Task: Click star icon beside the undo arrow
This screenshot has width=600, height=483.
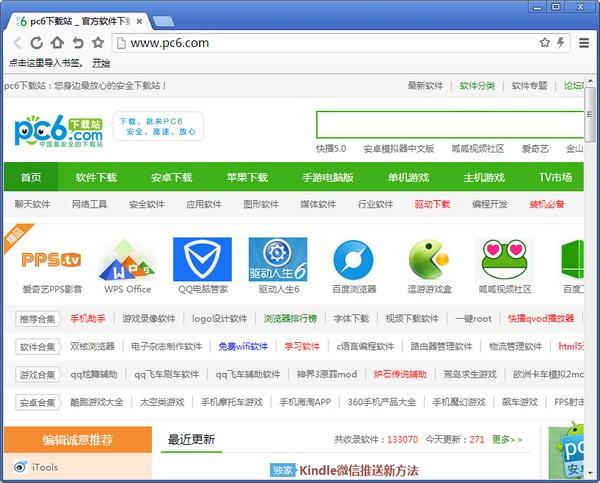Action: 98,42
